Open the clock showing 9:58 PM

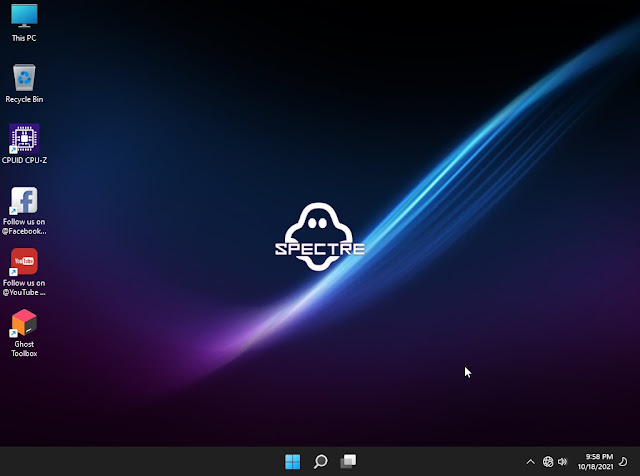pyautogui.click(x=599, y=457)
